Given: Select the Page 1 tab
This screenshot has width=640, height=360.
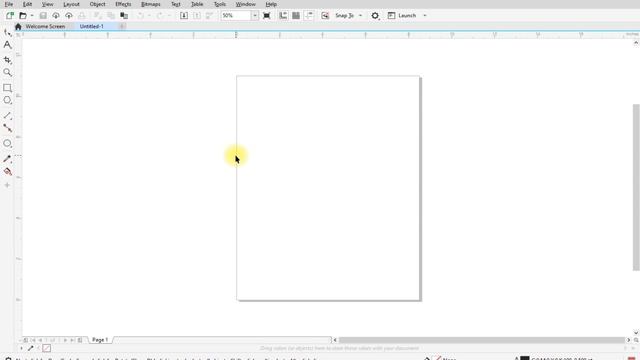Looking at the screenshot, I should pos(100,340).
